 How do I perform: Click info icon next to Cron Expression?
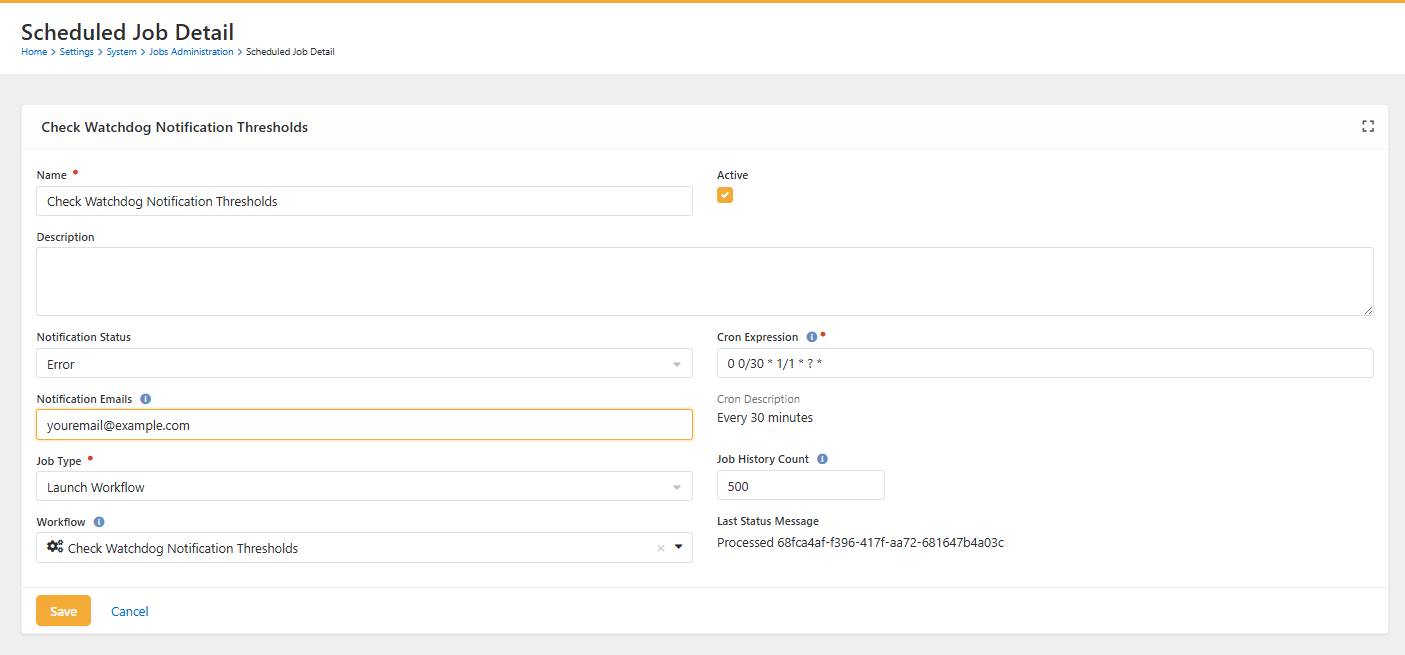click(x=812, y=337)
